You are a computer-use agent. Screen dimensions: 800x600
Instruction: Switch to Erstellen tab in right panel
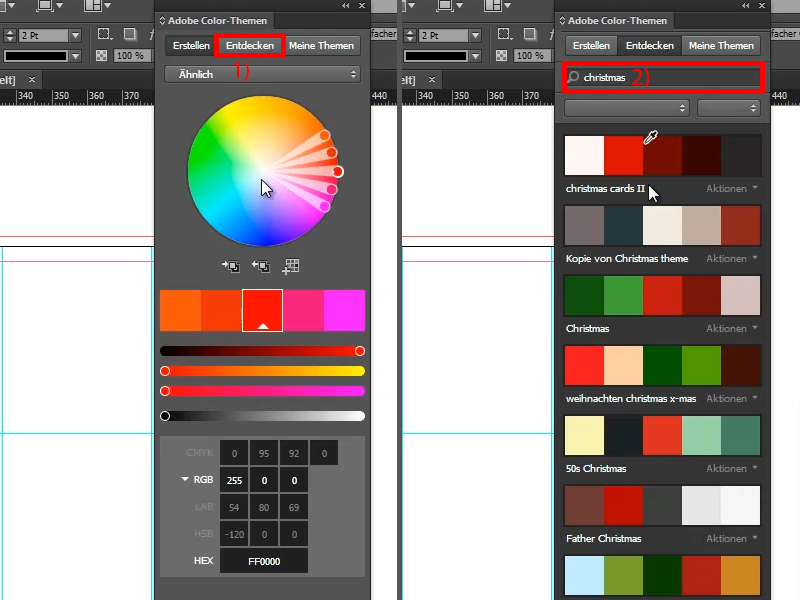tap(591, 45)
